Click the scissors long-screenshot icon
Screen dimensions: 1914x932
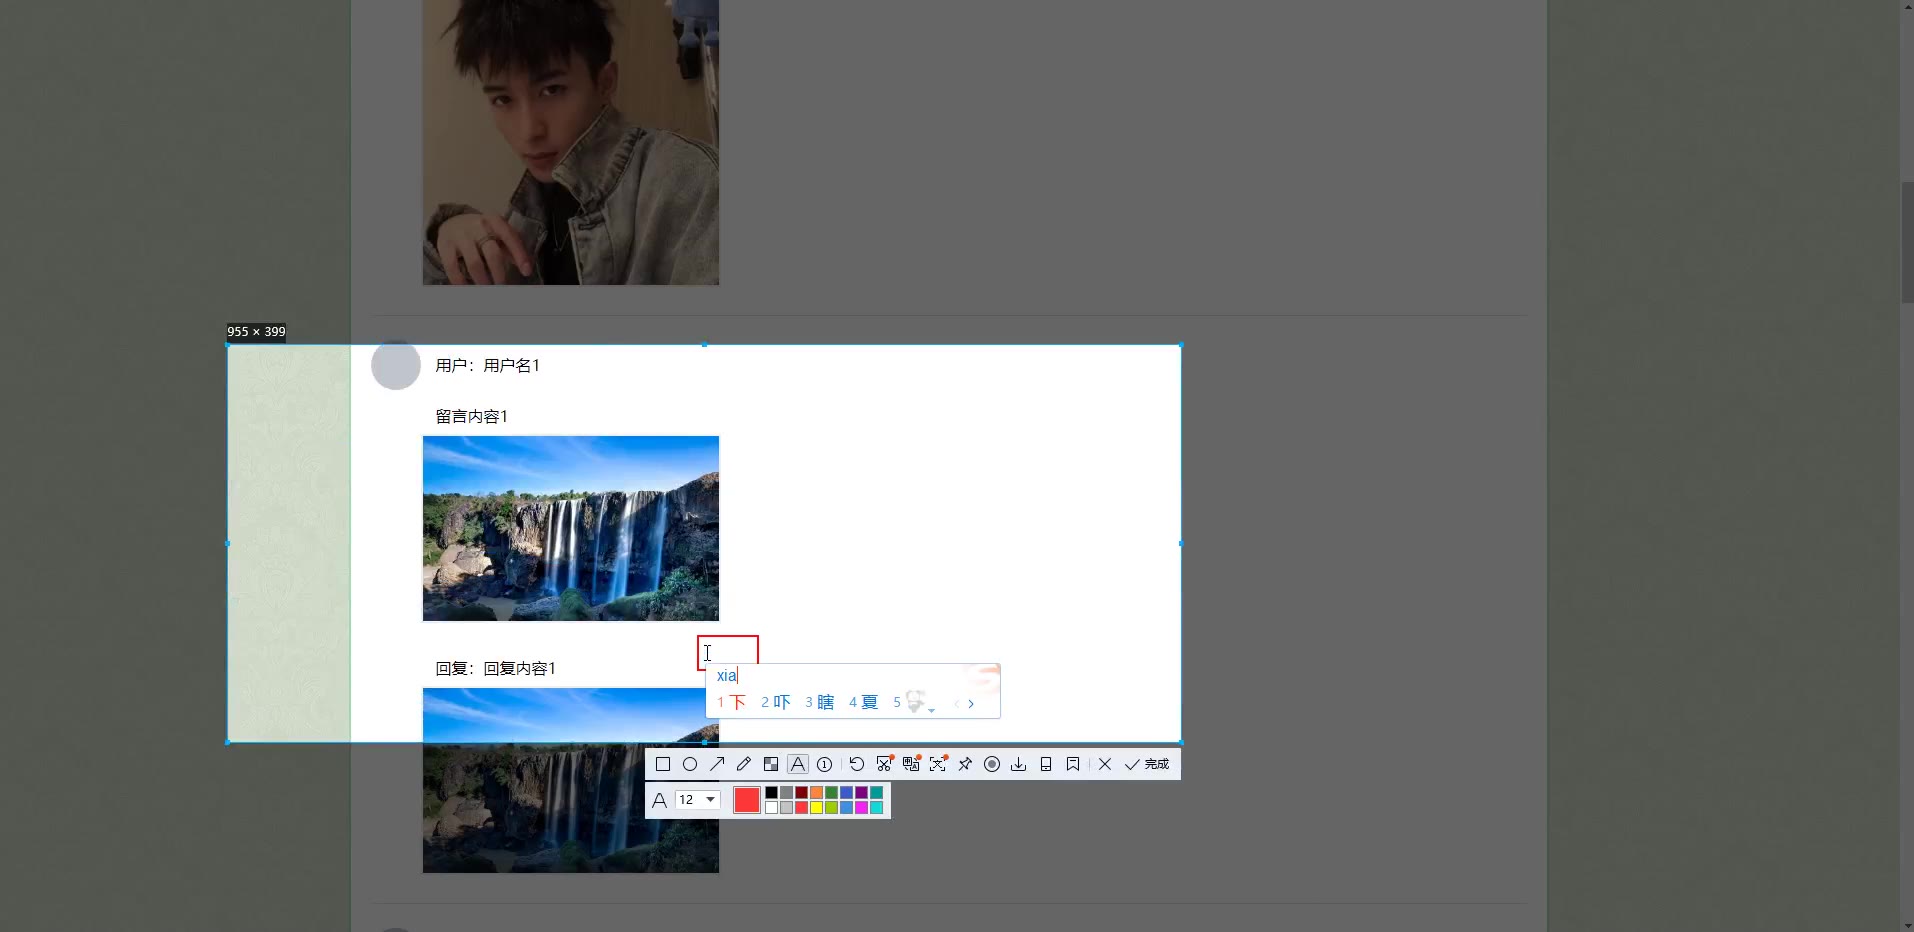pyautogui.click(x=884, y=764)
